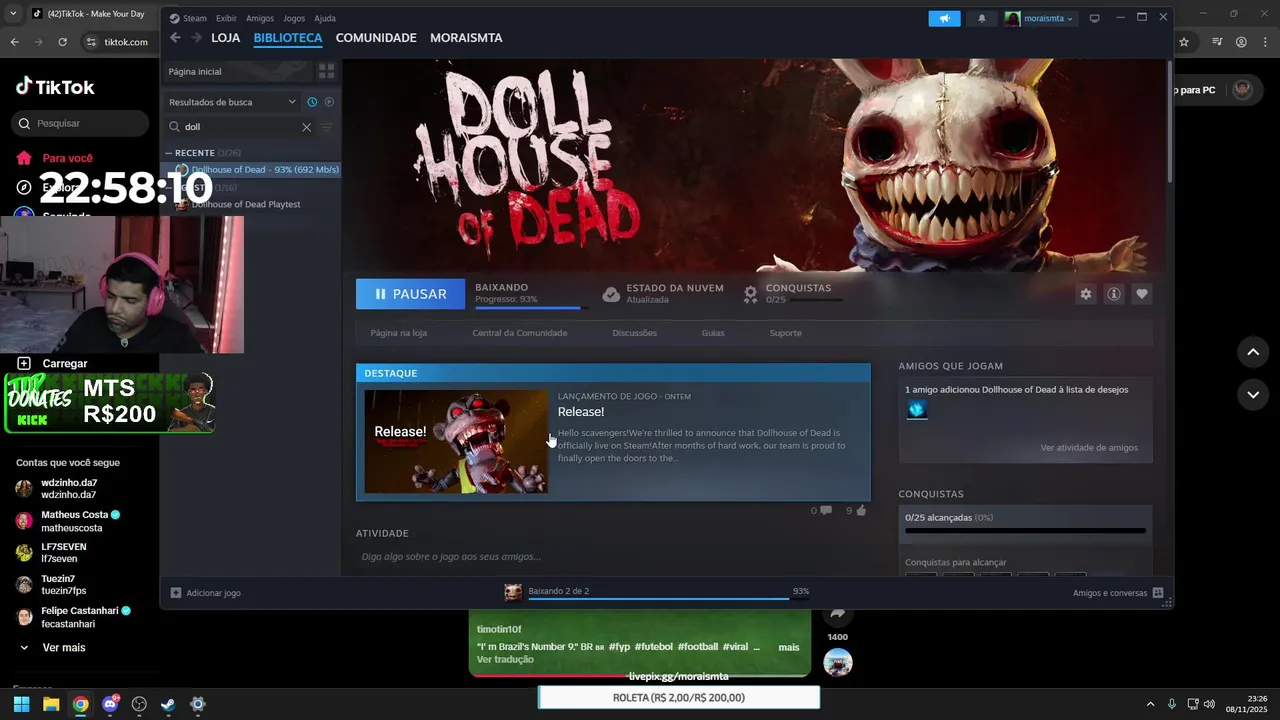Open 'Página na loja' link

(x=399, y=333)
